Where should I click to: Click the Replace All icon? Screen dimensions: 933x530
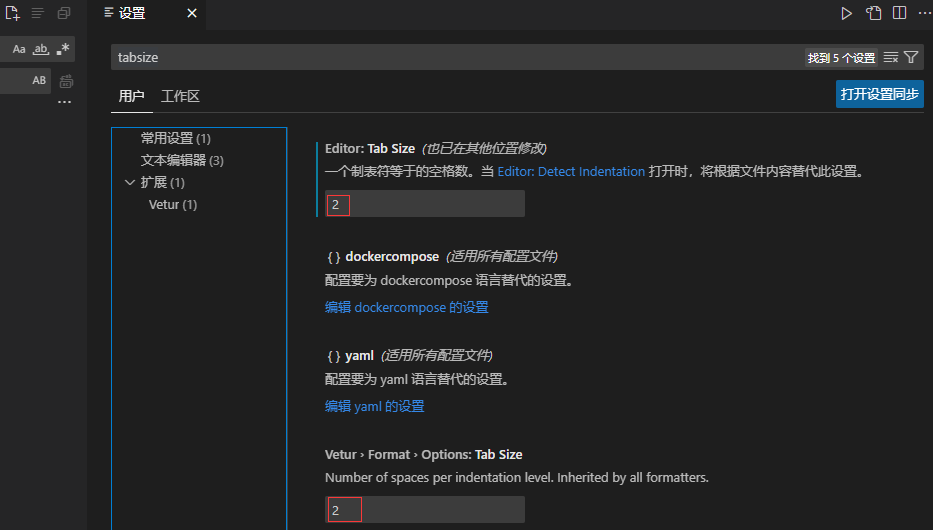(66, 81)
